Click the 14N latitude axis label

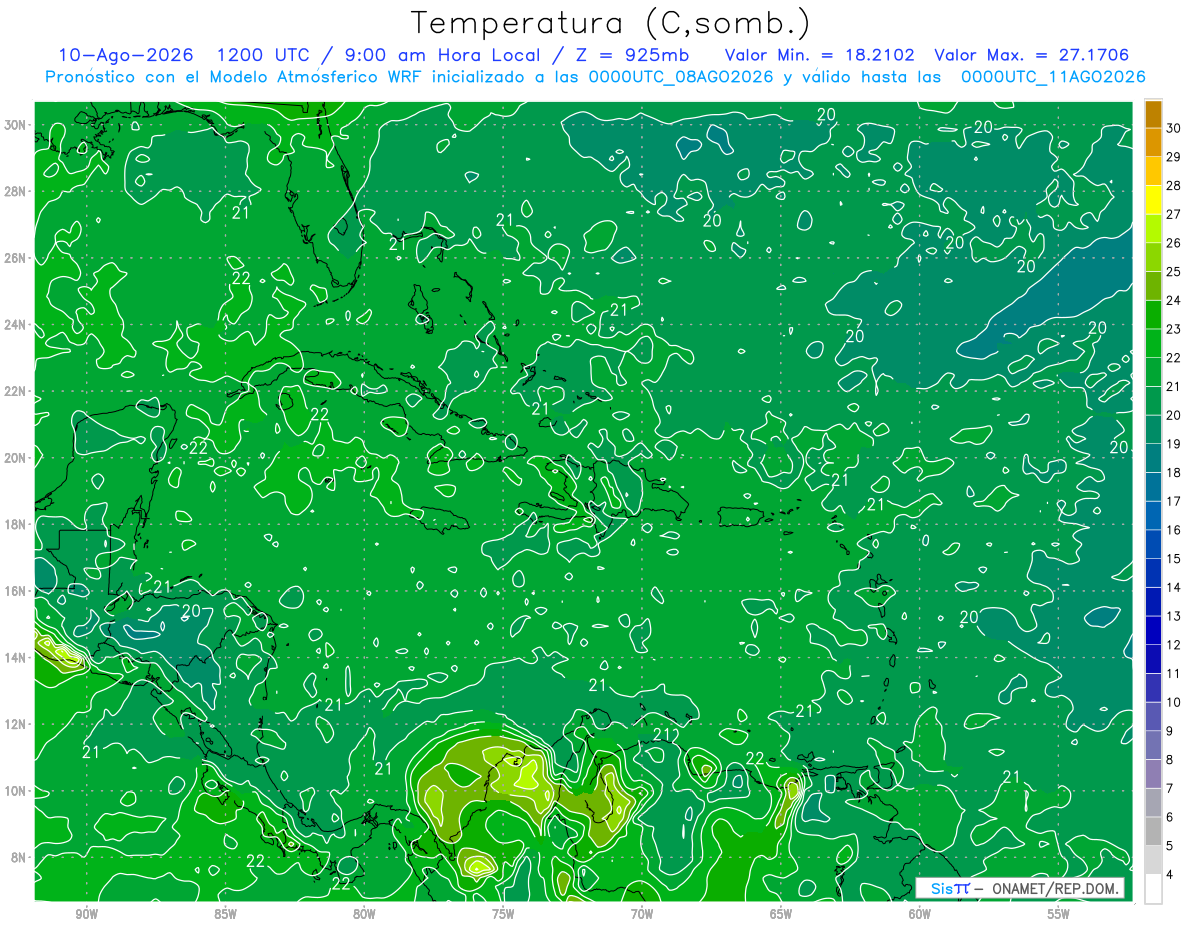16,658
